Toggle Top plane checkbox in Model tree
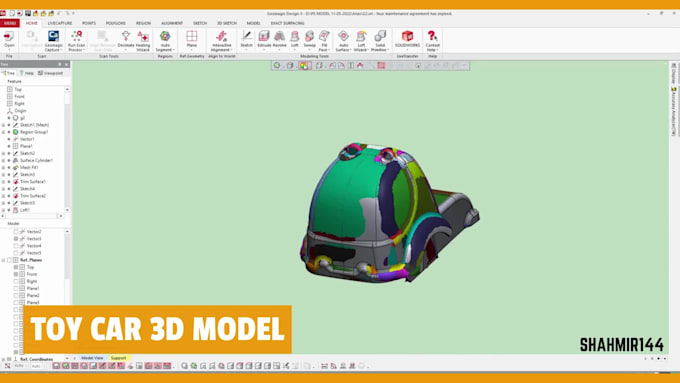 pos(16,267)
